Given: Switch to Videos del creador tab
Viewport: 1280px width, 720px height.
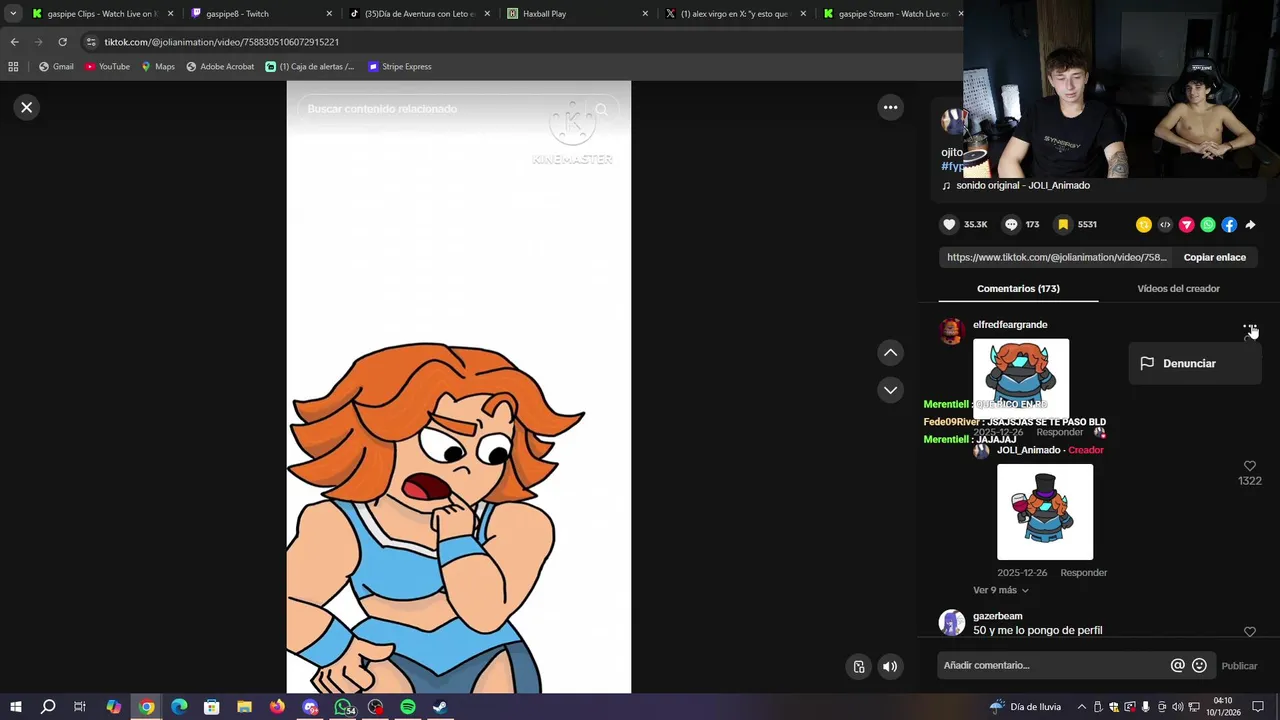Looking at the screenshot, I should (x=1178, y=289).
